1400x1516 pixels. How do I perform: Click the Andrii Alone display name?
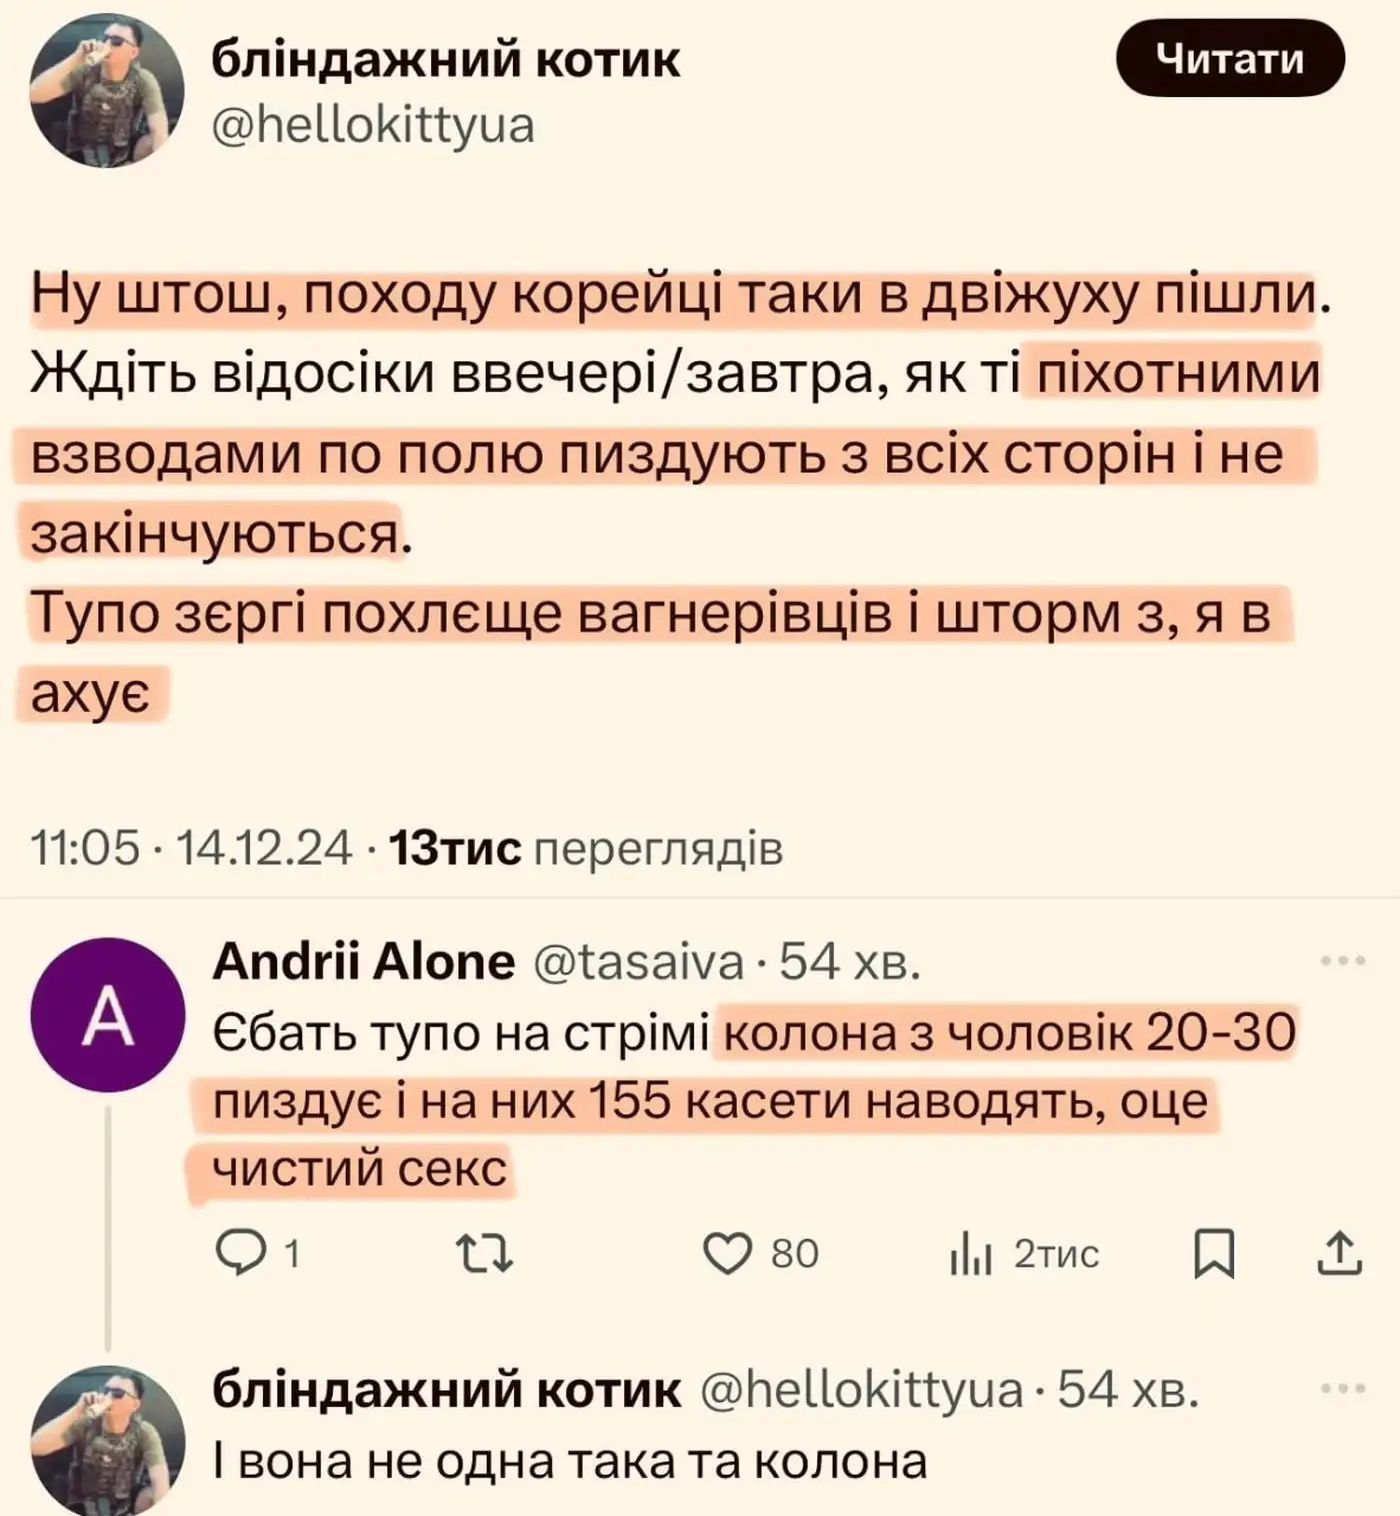[364, 962]
